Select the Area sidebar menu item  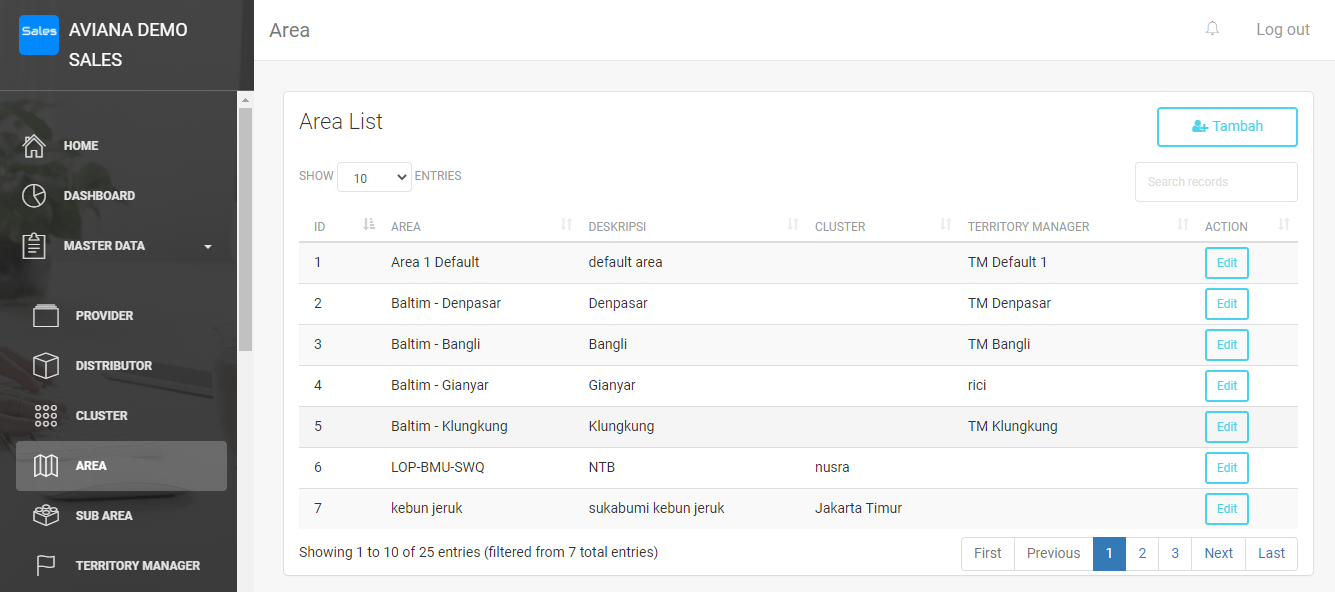coord(121,466)
